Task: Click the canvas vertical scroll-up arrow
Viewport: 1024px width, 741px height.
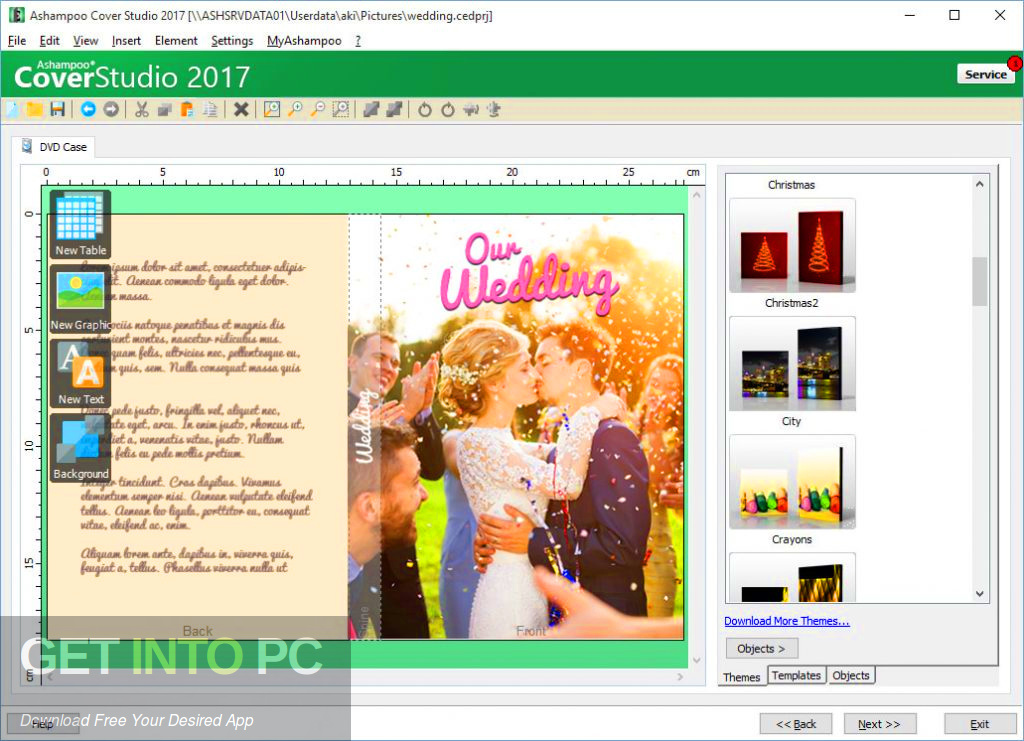Action: [x=696, y=195]
